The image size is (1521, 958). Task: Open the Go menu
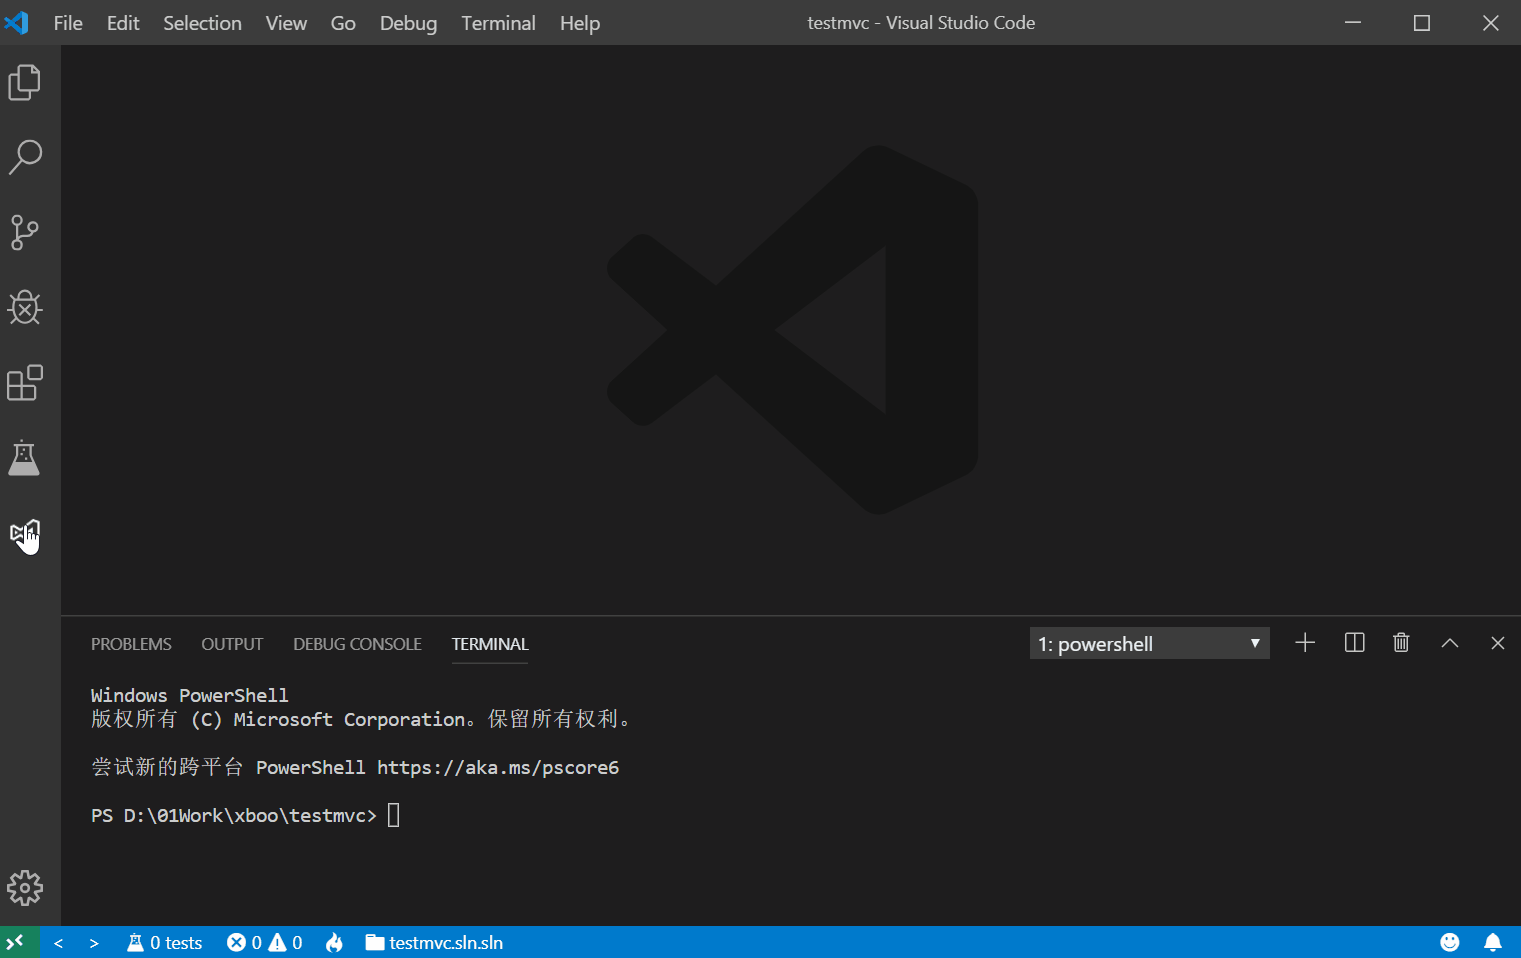click(343, 22)
